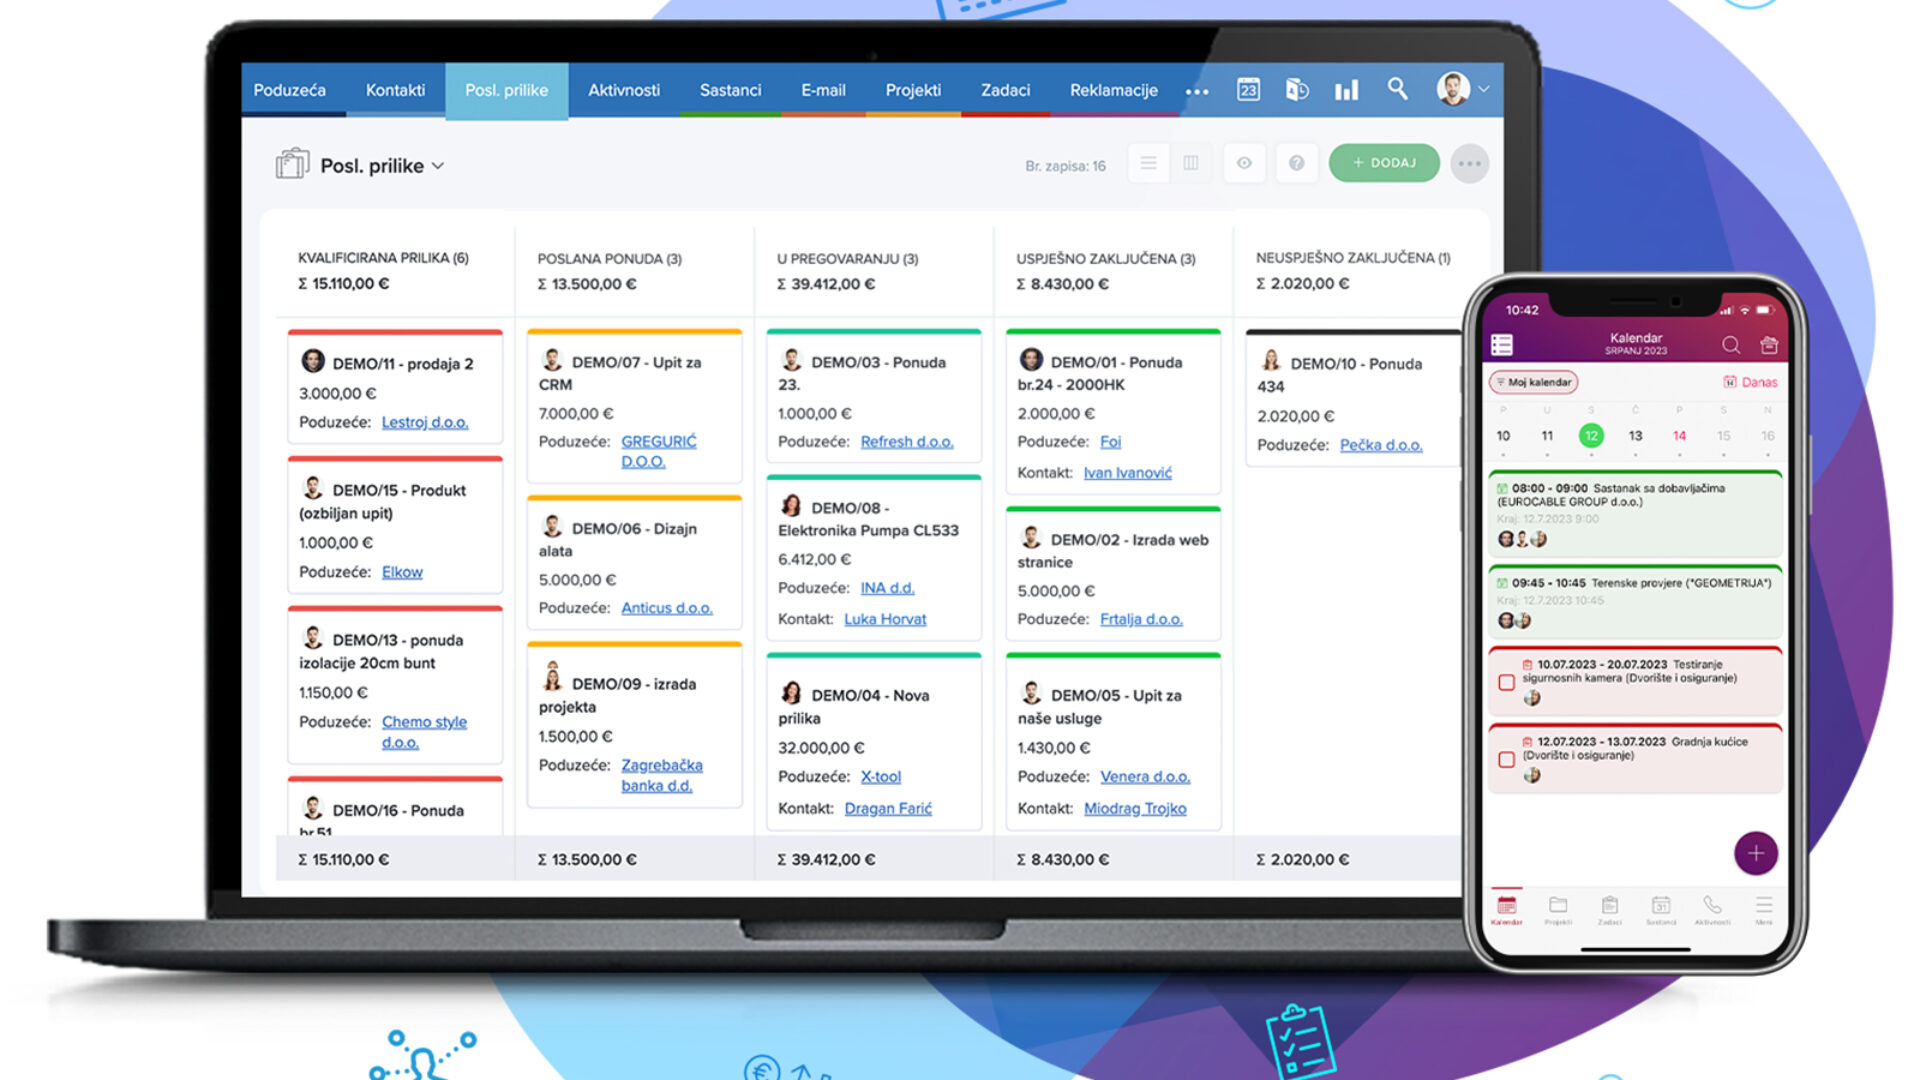This screenshot has width=1920, height=1080.
Task: Click the search magnifier in navigation bar
Action: pos(1397,89)
